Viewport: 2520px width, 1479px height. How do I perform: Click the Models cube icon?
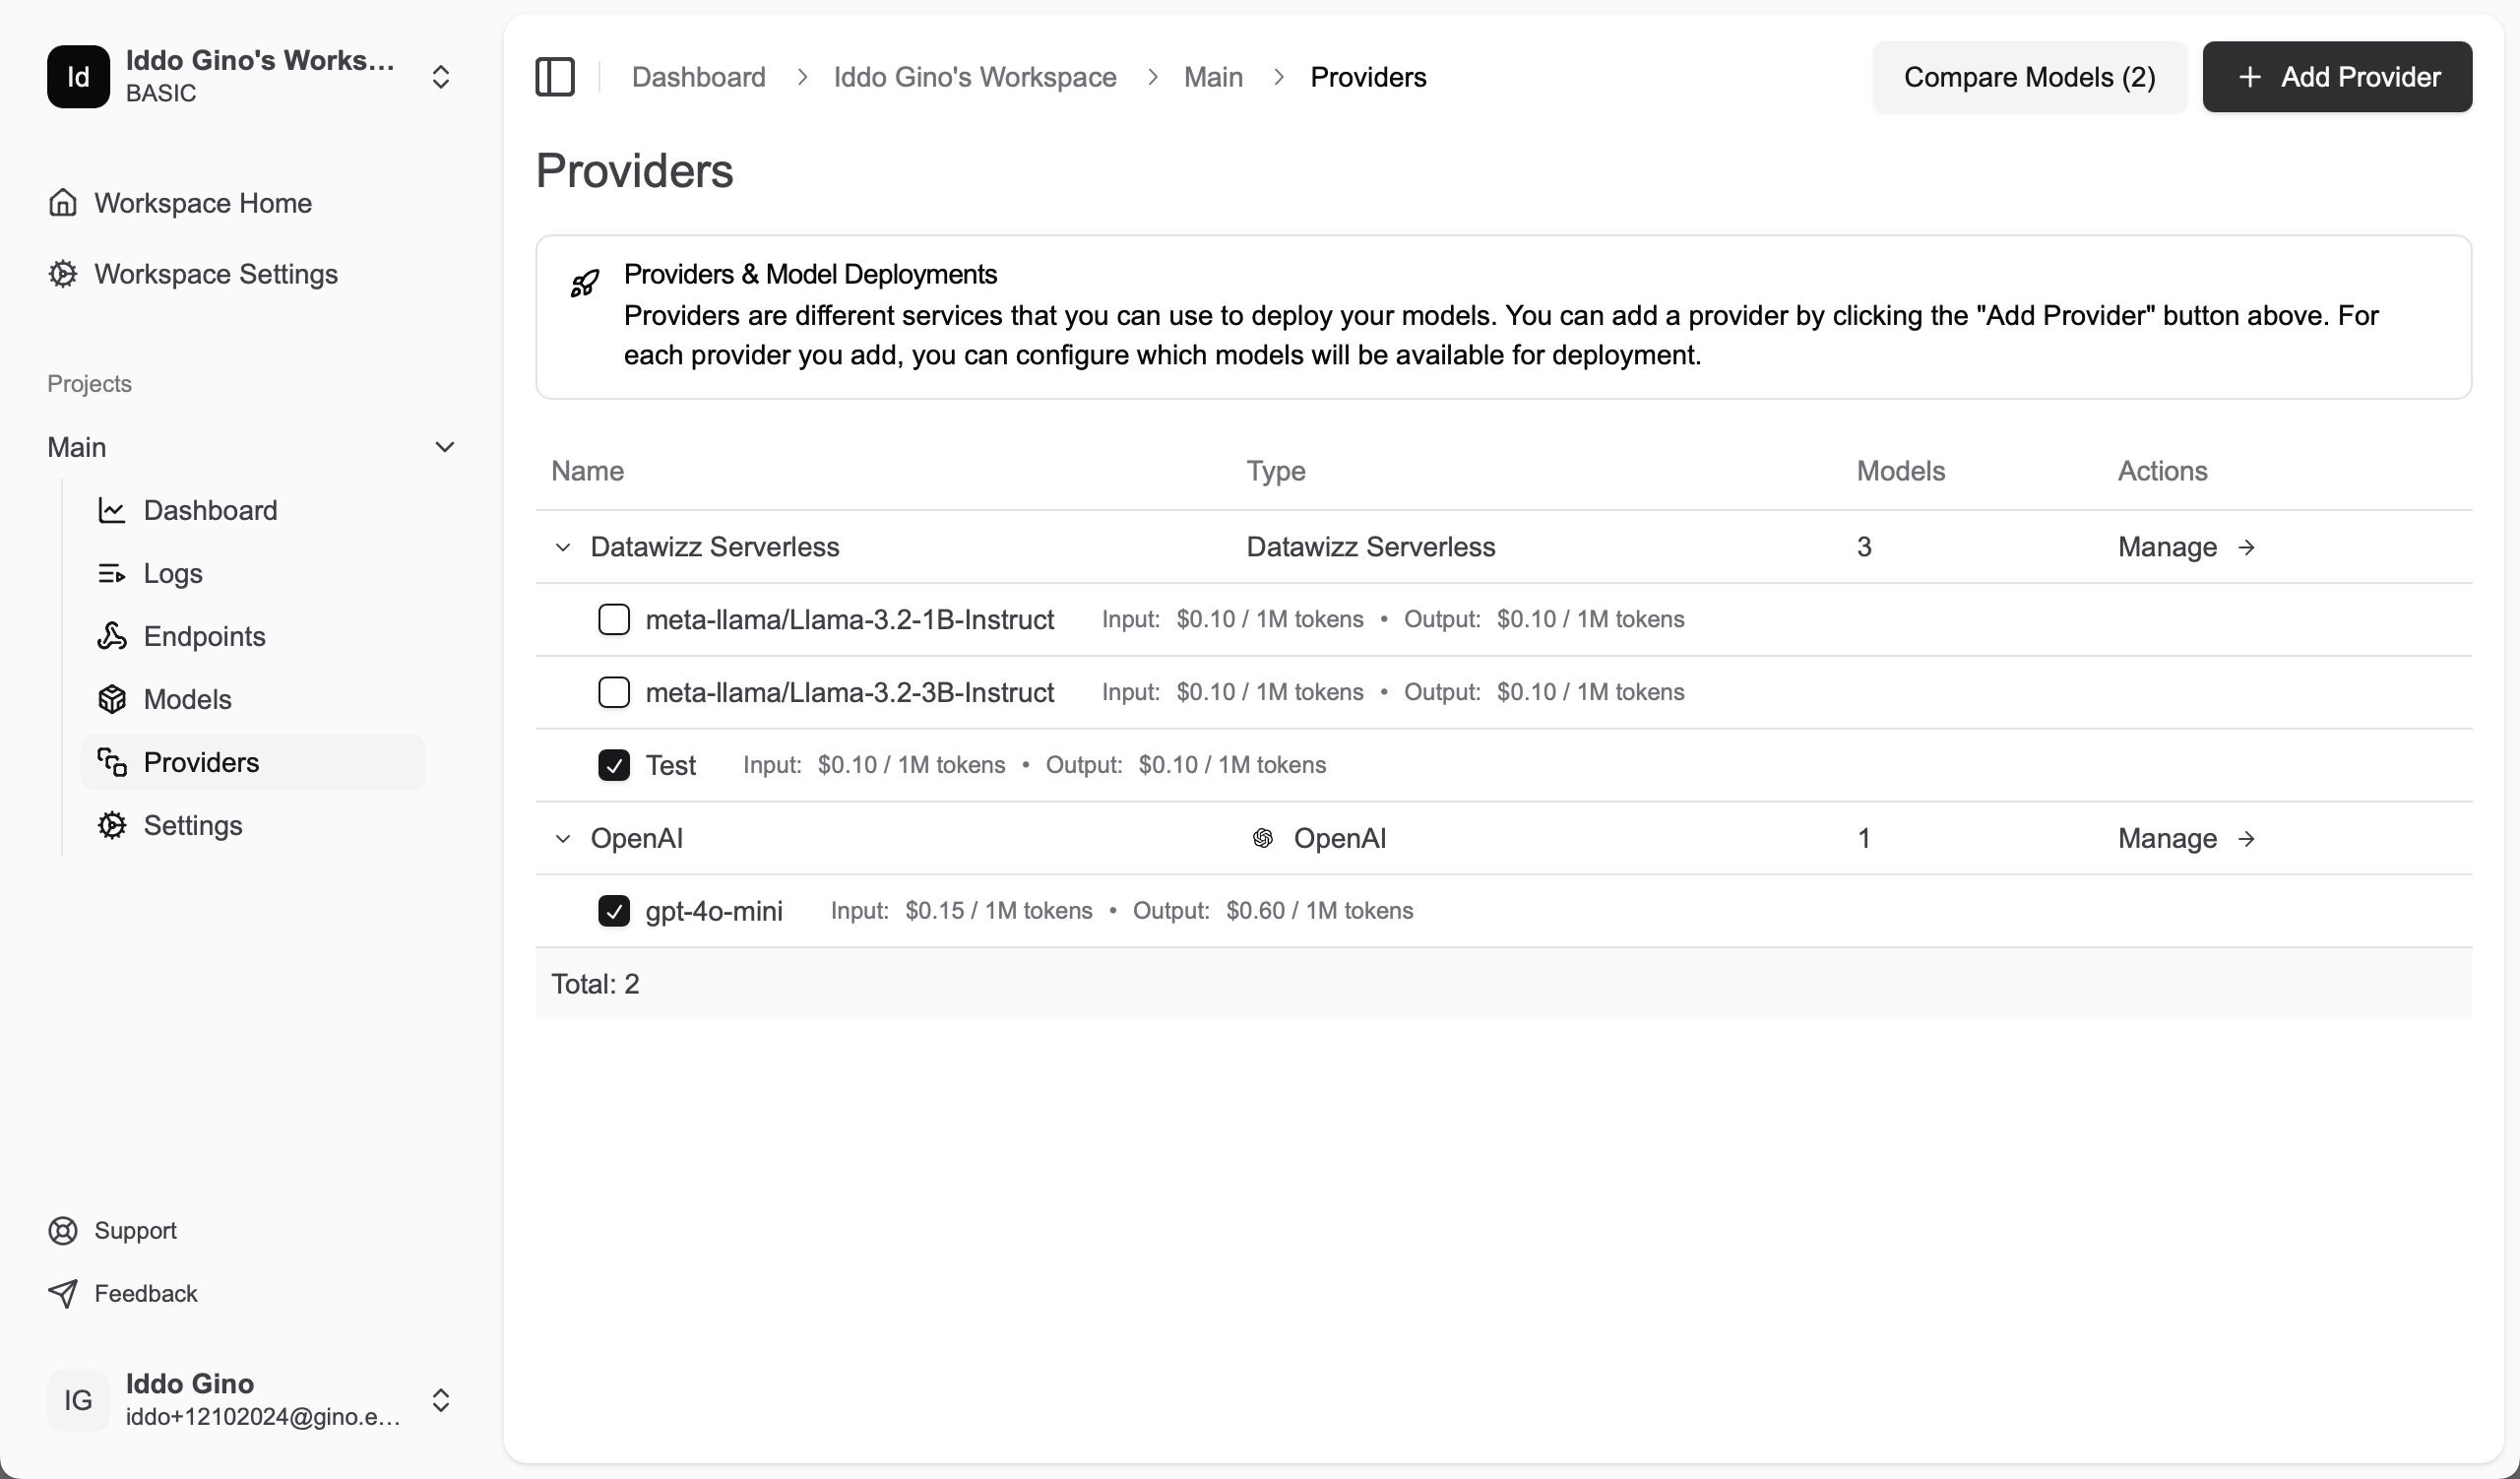click(x=112, y=699)
